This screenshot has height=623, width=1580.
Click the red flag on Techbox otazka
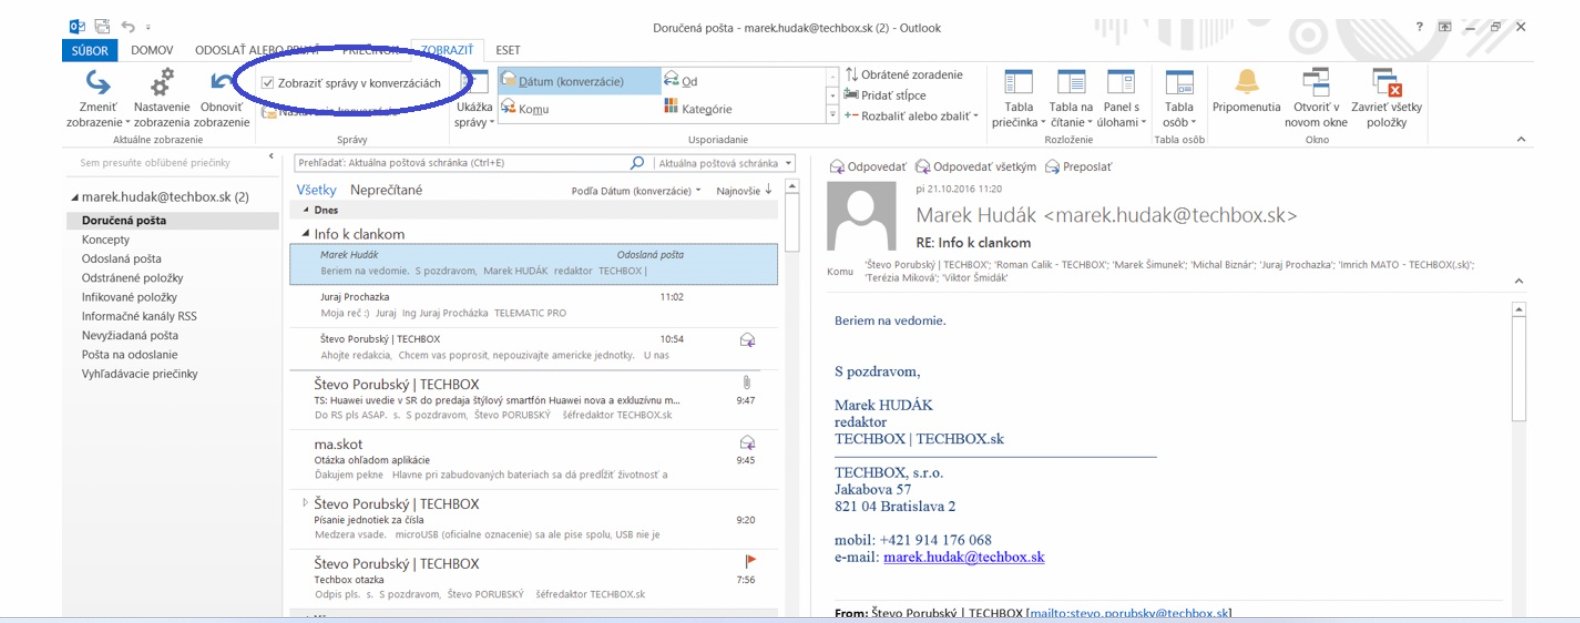[x=749, y=562]
